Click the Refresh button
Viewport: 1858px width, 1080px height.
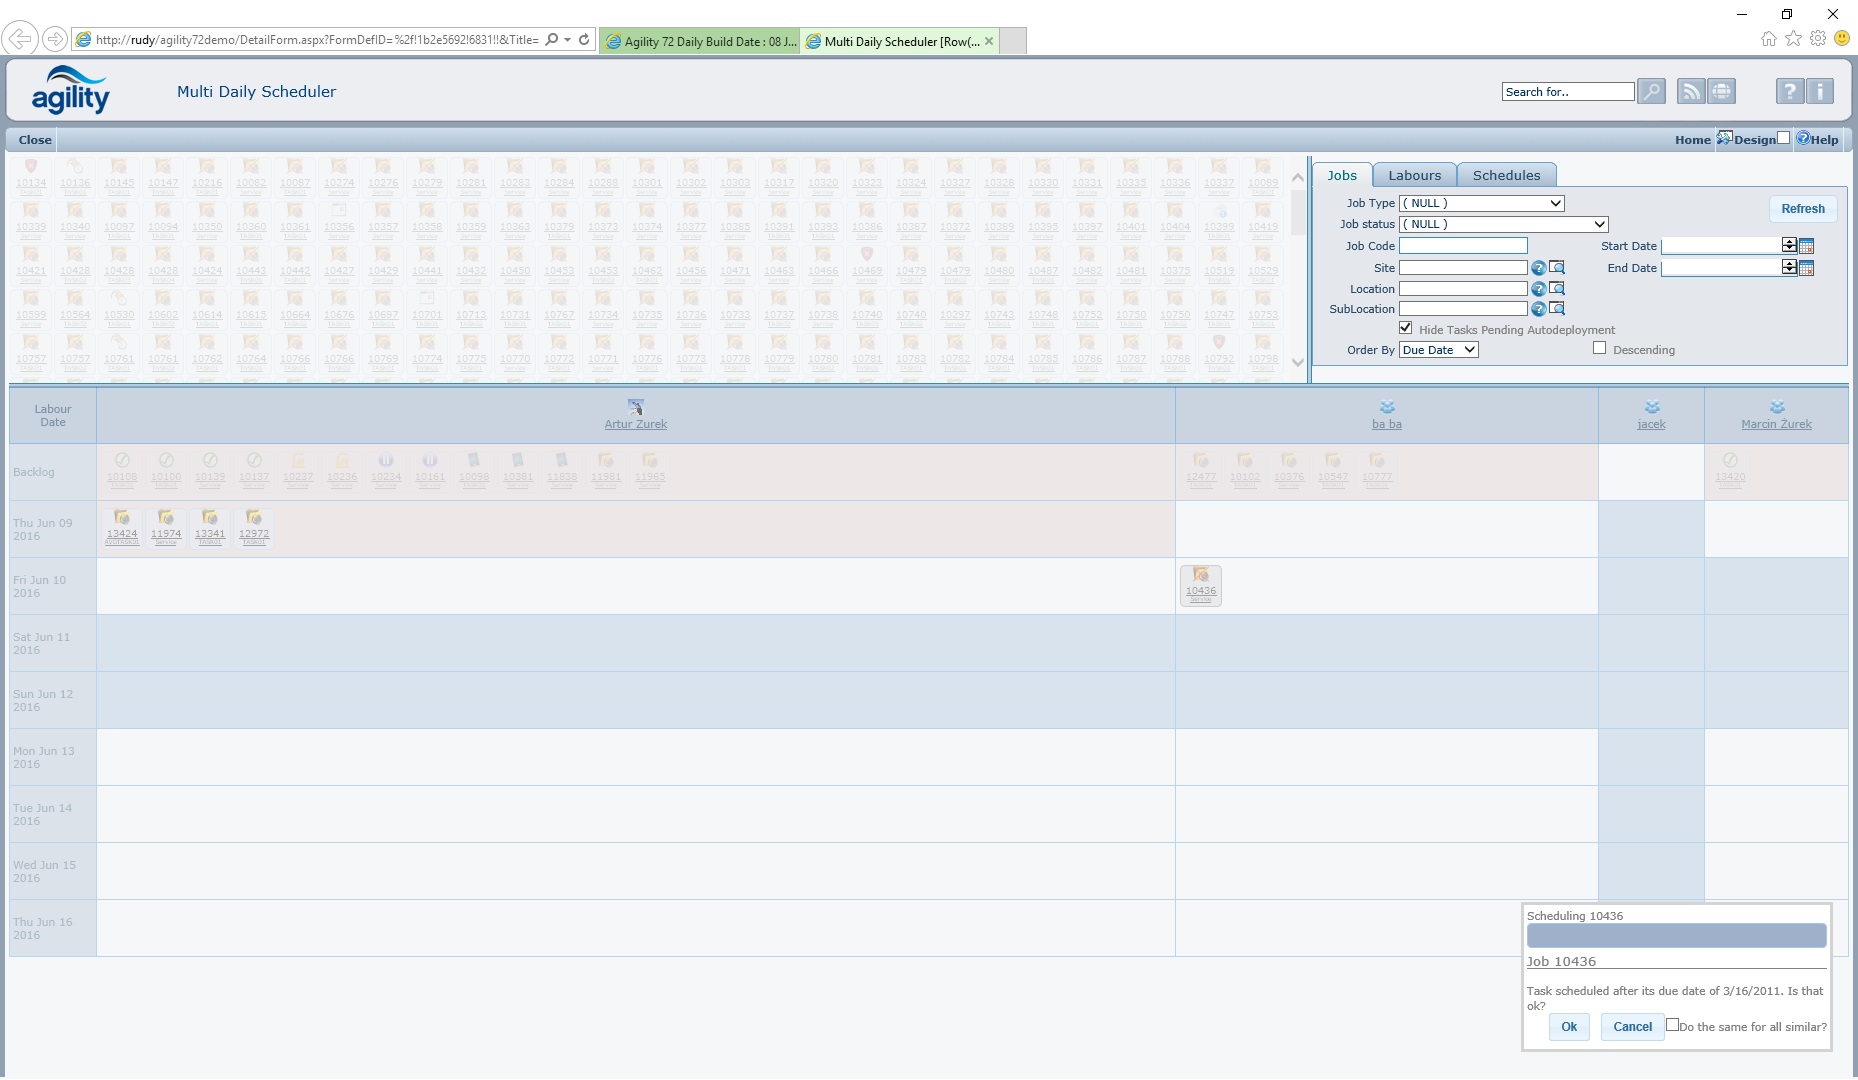click(1802, 209)
